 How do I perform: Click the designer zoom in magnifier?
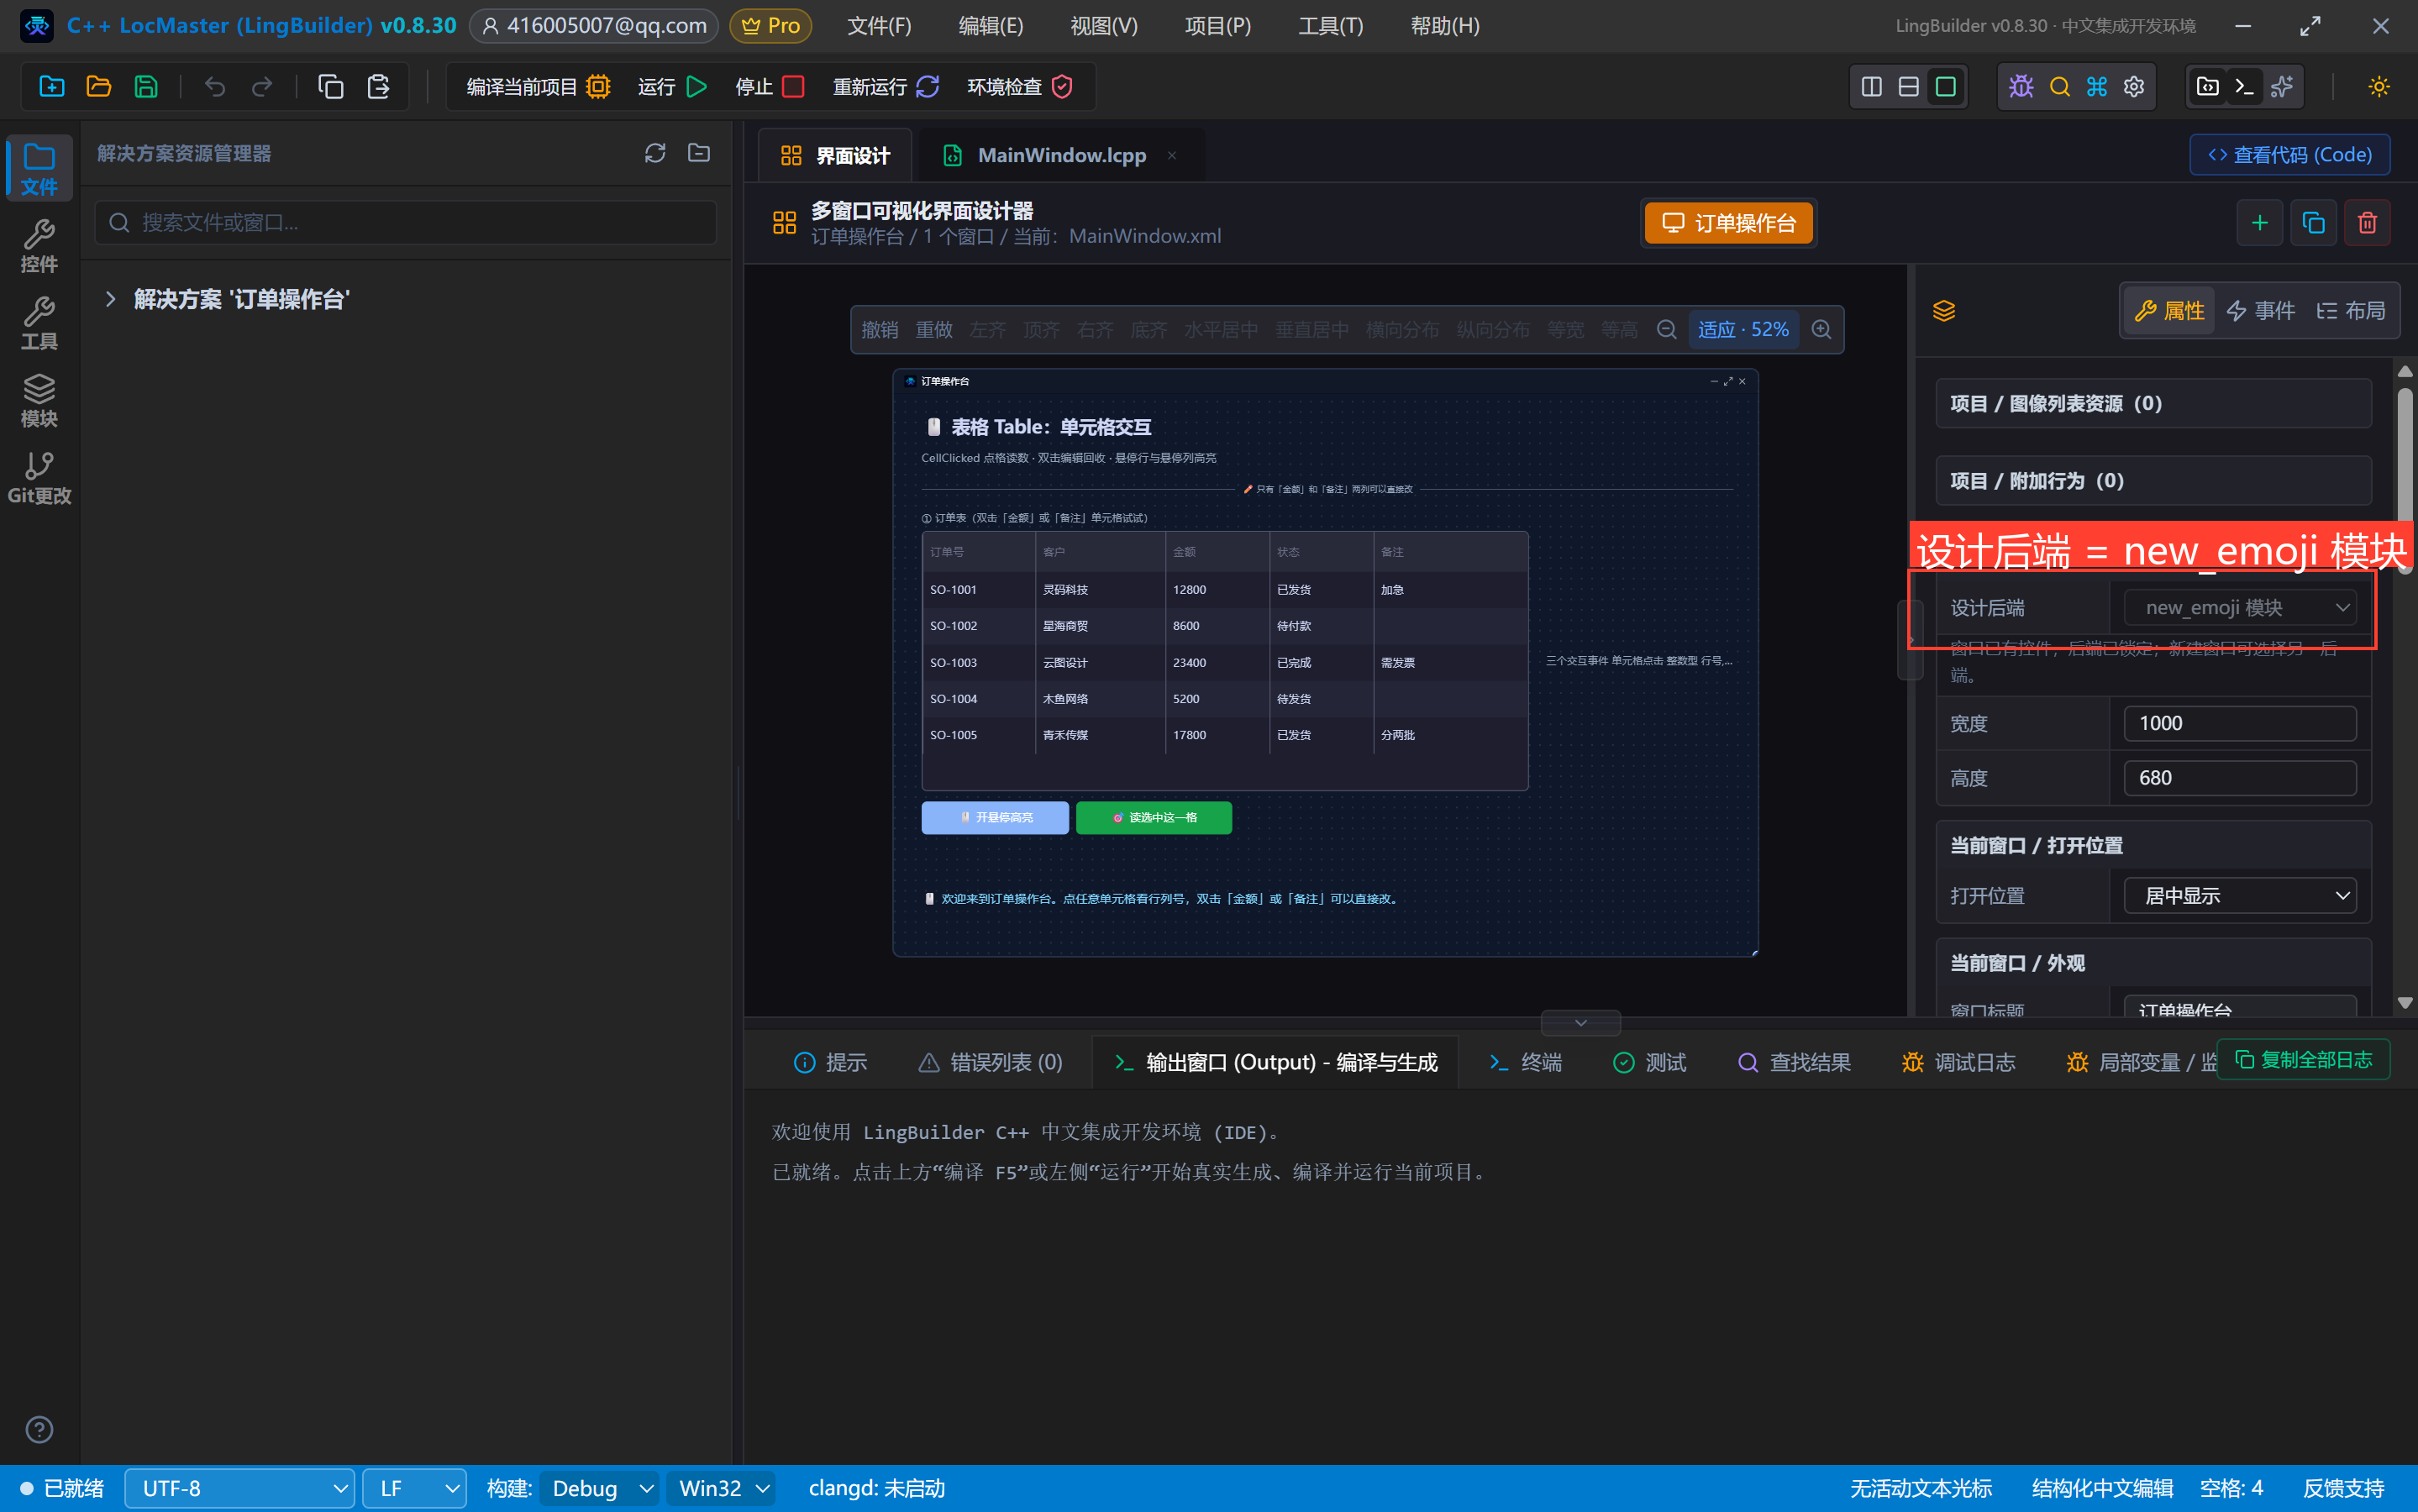(x=1822, y=330)
